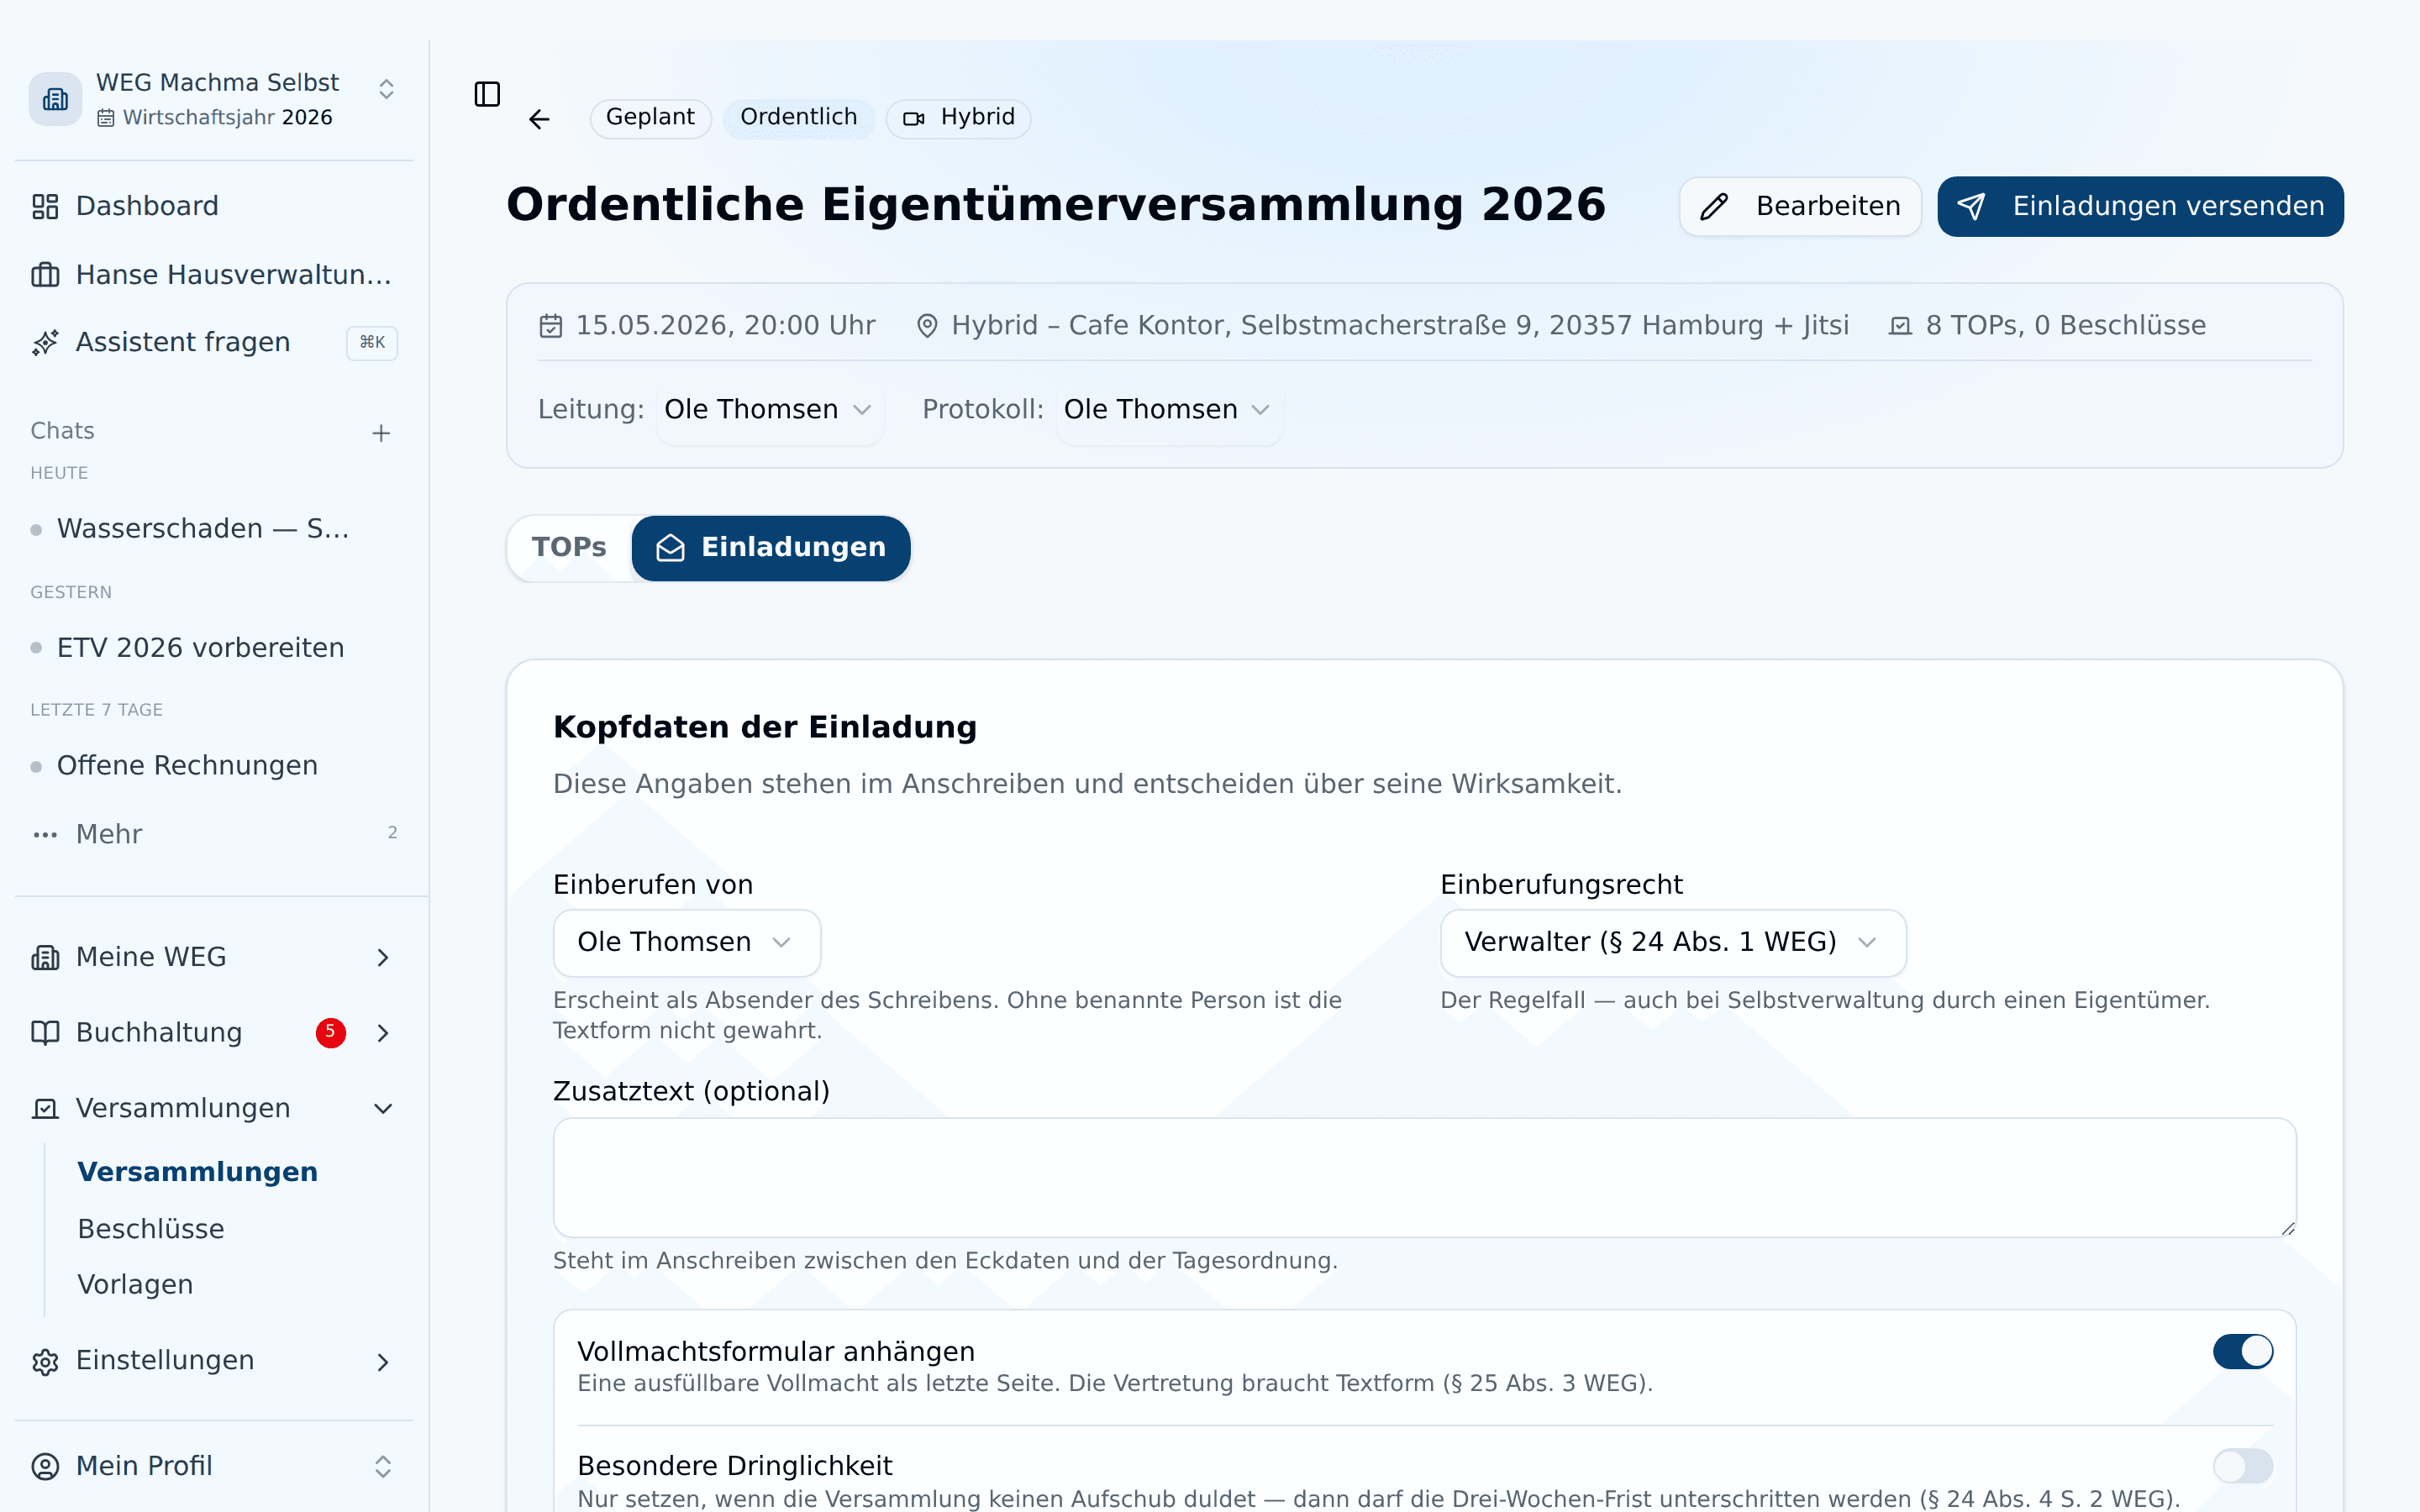Click the location pin icon

point(927,326)
